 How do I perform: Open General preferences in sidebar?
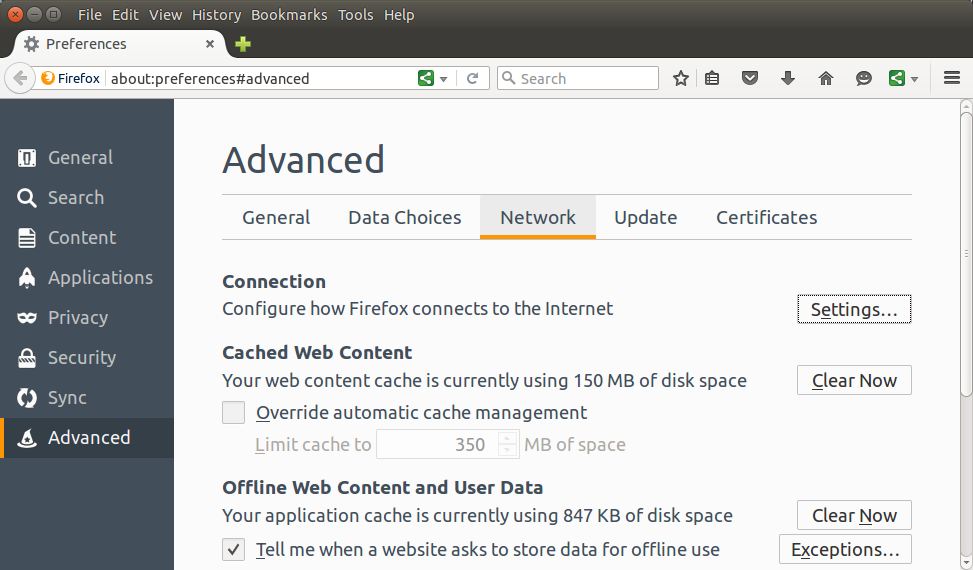(87, 158)
